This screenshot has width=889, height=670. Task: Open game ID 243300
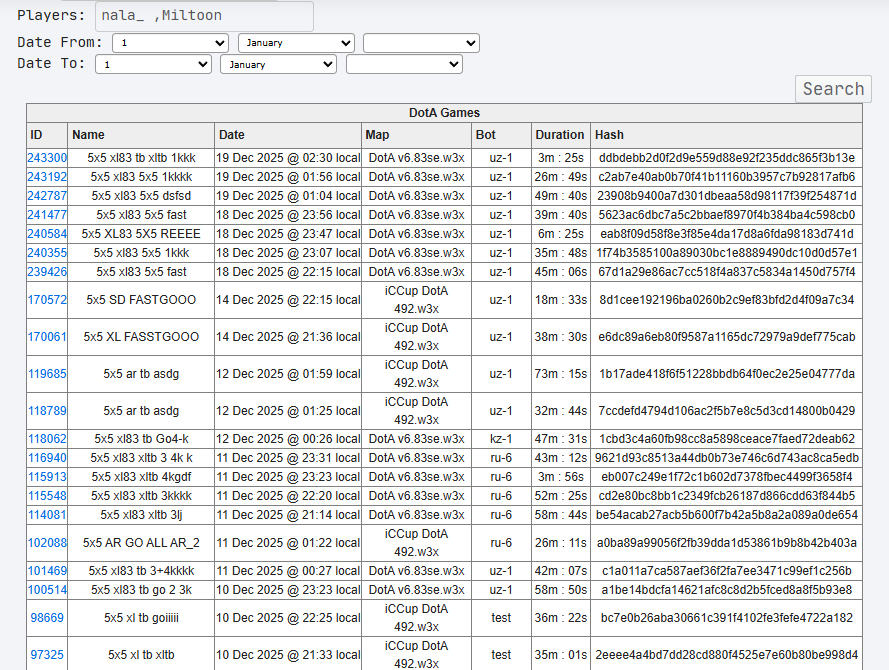(x=47, y=158)
